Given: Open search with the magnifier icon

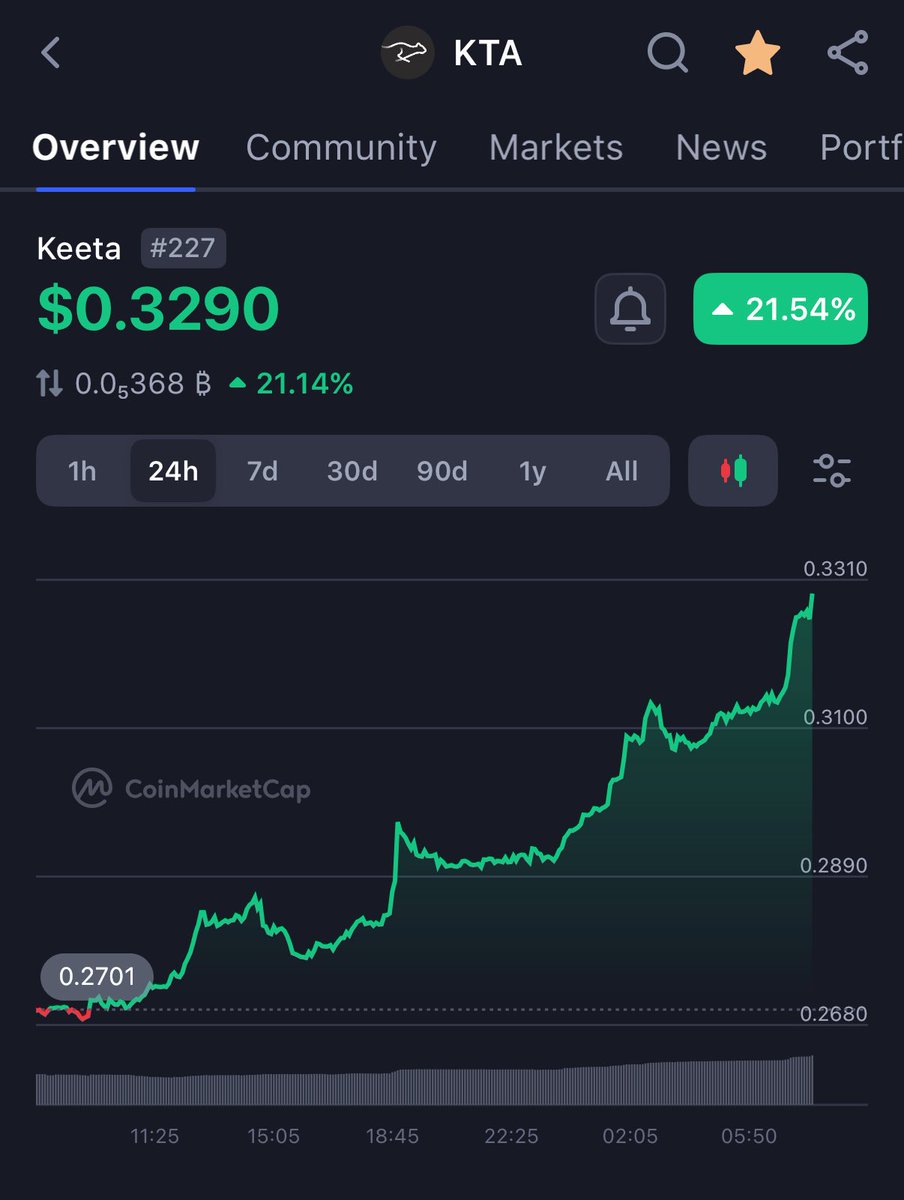Looking at the screenshot, I should 667,52.
